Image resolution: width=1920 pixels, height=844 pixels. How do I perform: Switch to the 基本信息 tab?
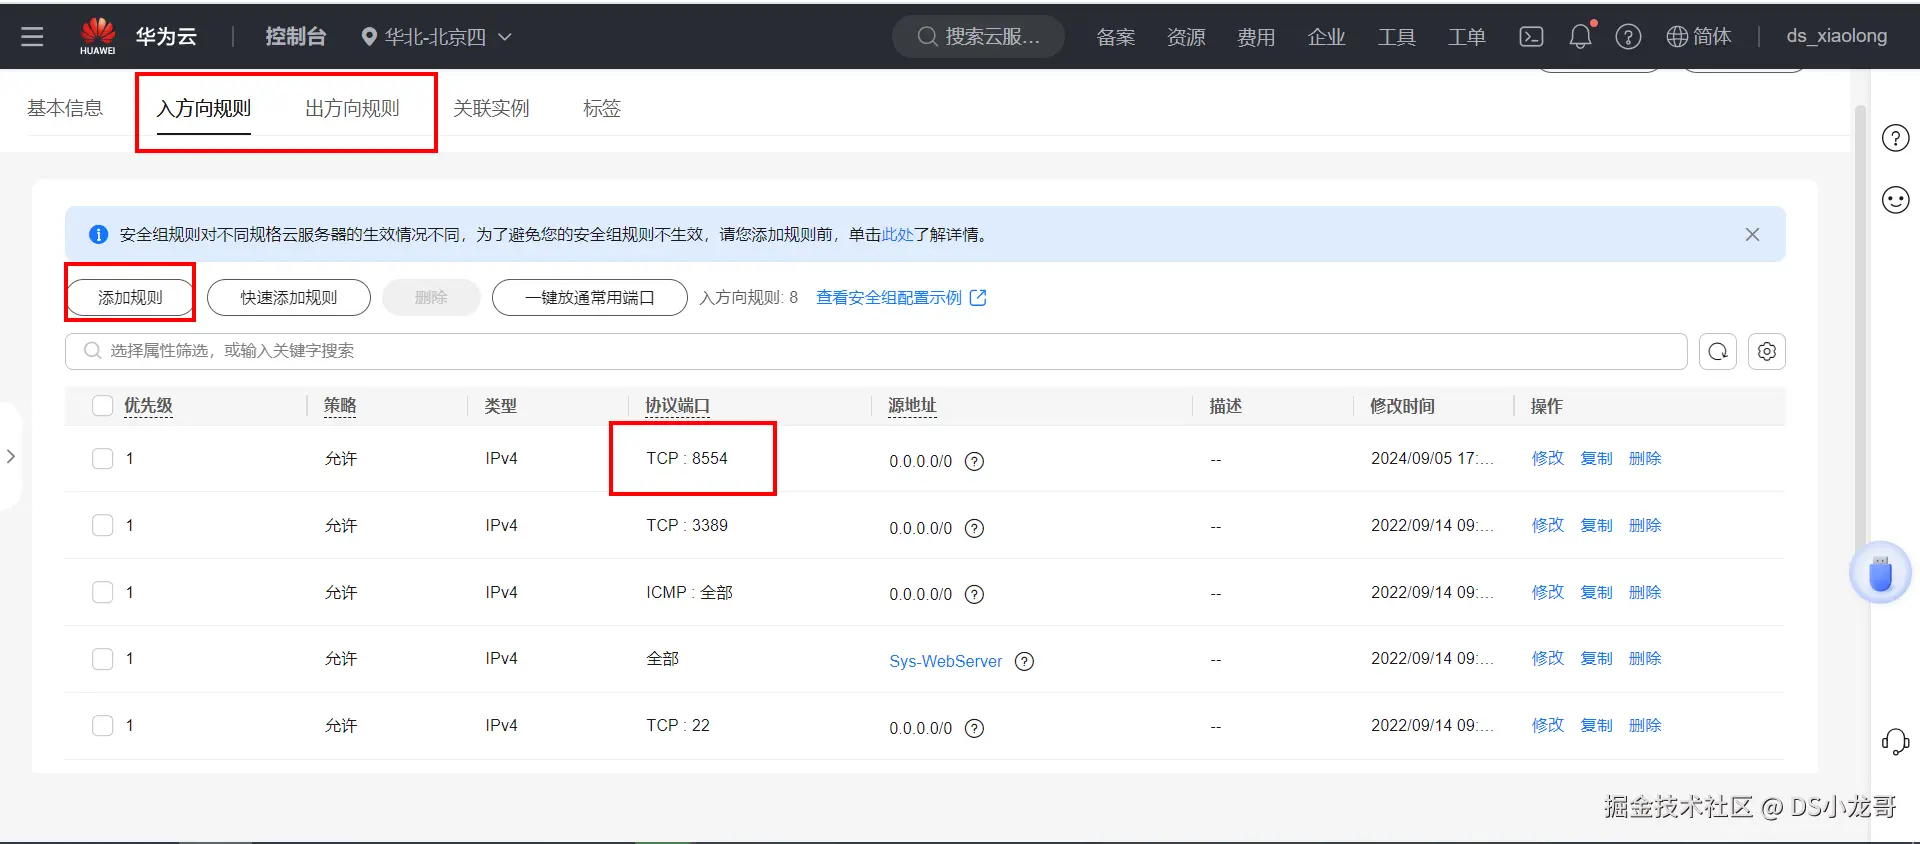pyautogui.click(x=65, y=108)
